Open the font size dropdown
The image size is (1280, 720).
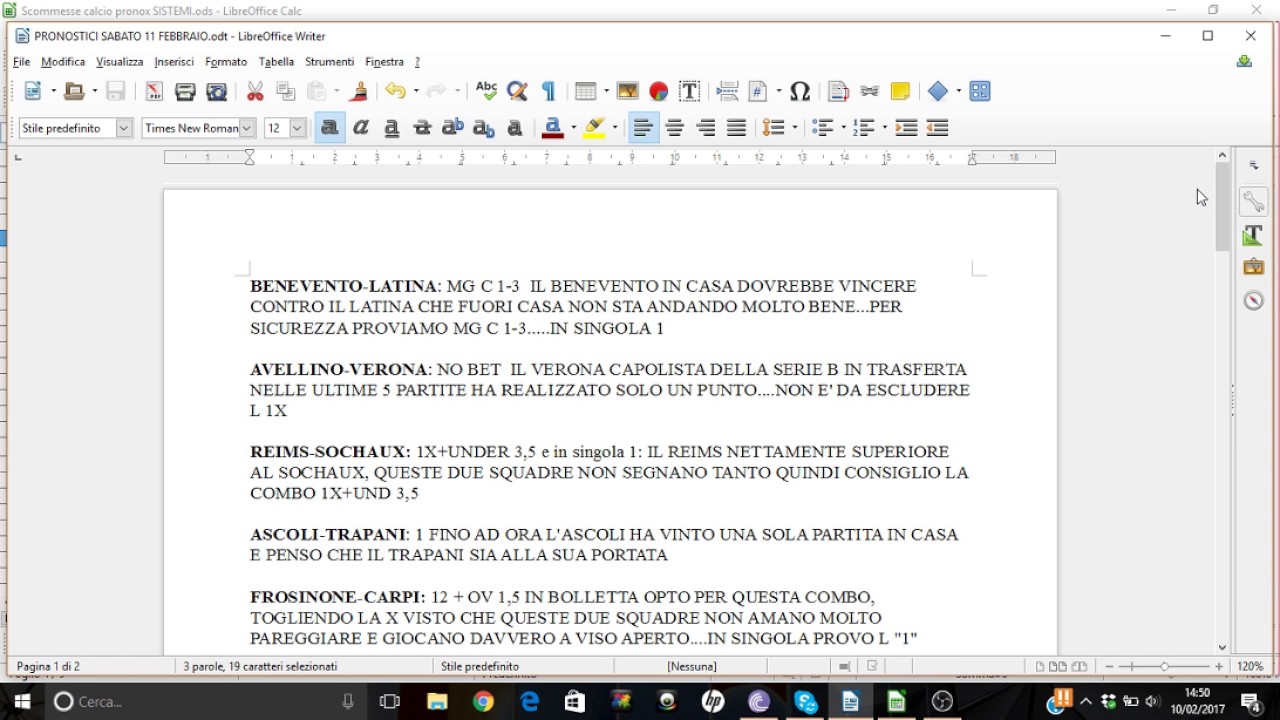[x=297, y=128]
